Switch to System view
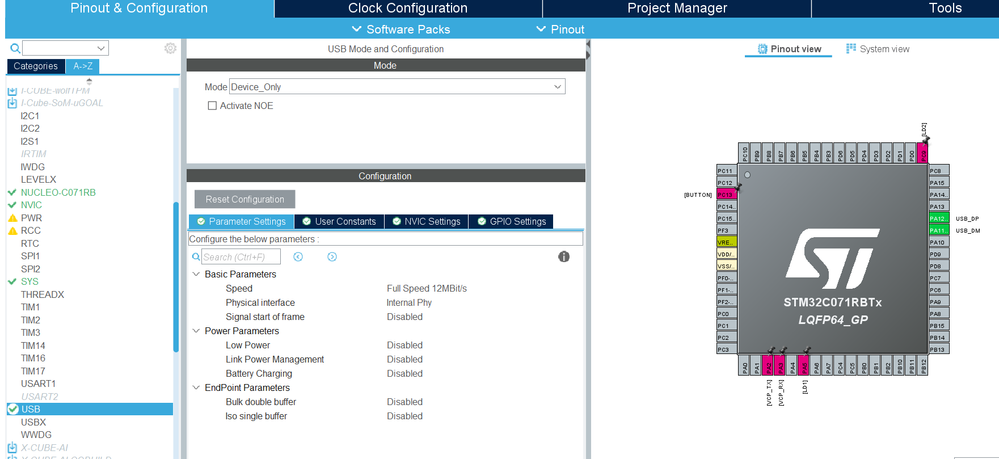 pos(877,49)
